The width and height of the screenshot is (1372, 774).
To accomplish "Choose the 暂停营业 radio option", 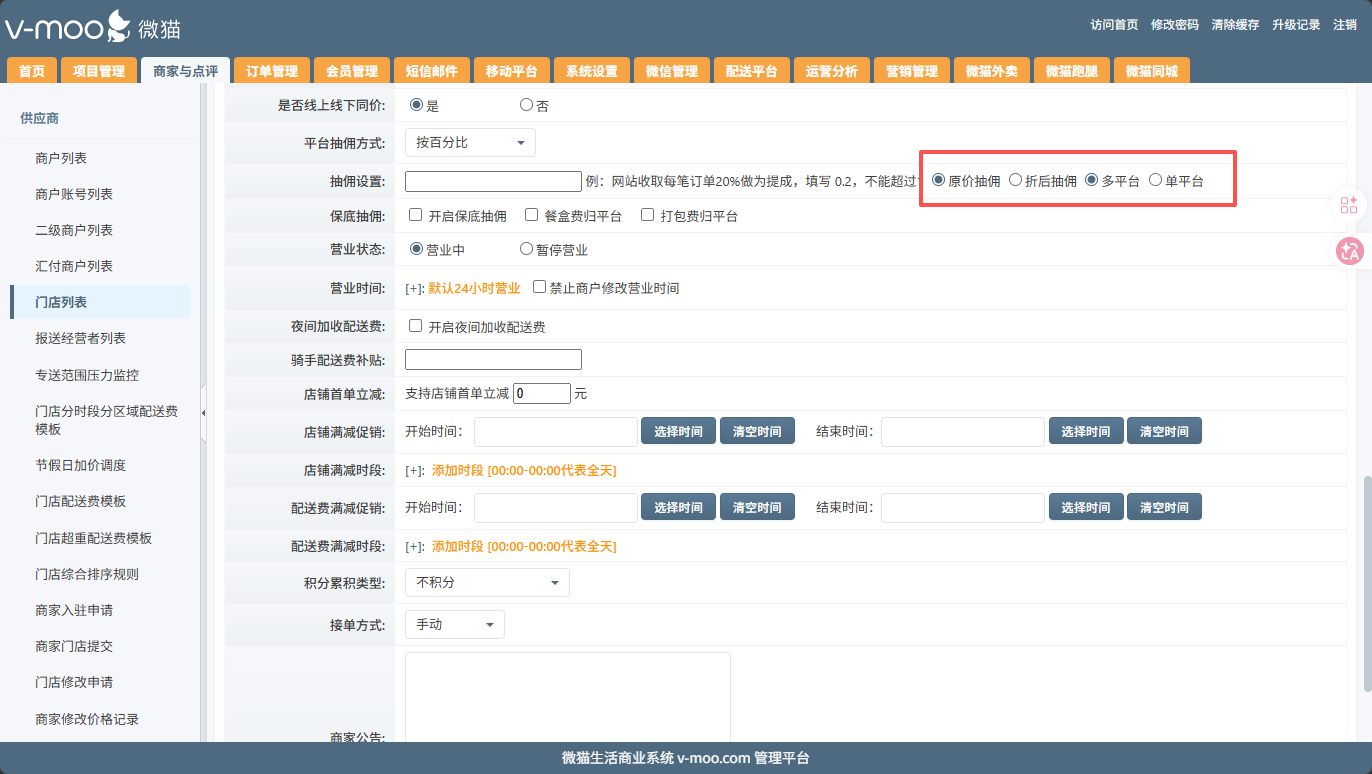I will coord(526,249).
